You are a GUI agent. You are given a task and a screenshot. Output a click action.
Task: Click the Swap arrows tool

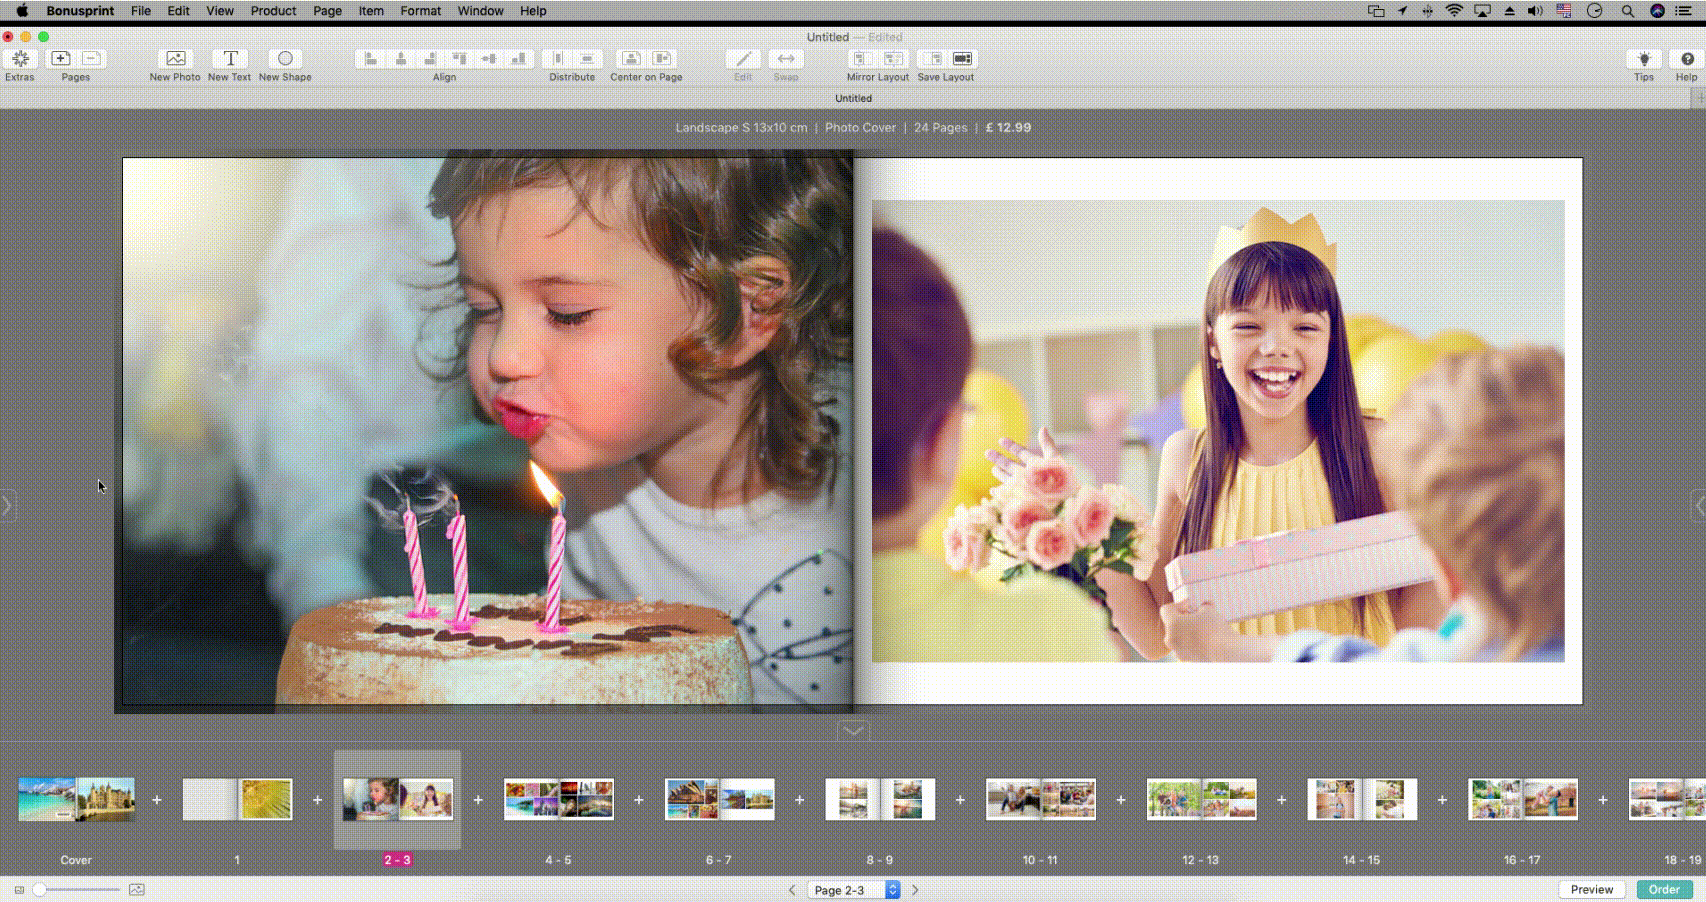click(x=786, y=59)
